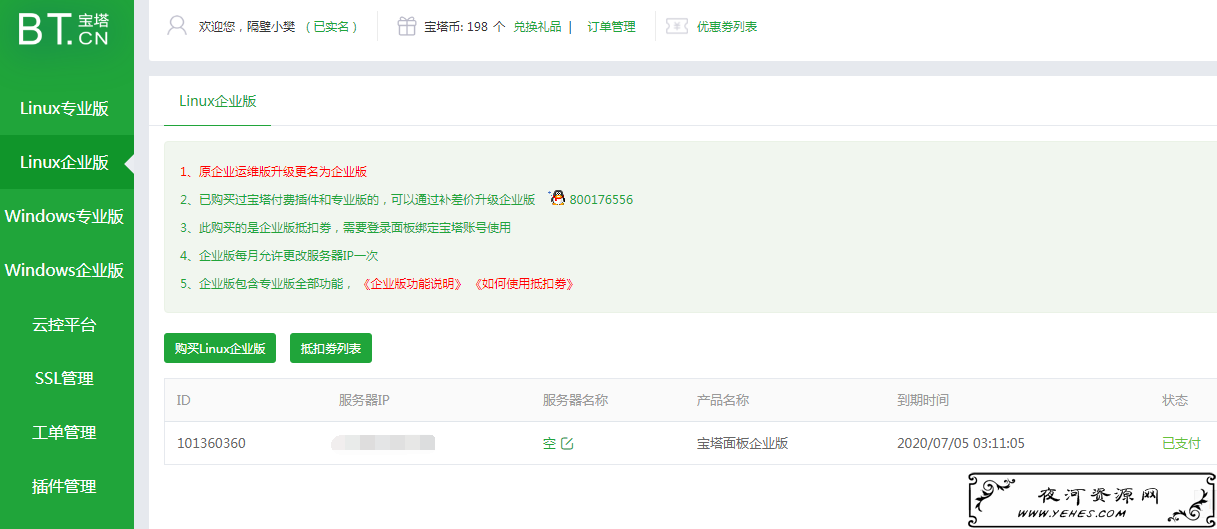Click the 状态 column header

[1175, 400]
